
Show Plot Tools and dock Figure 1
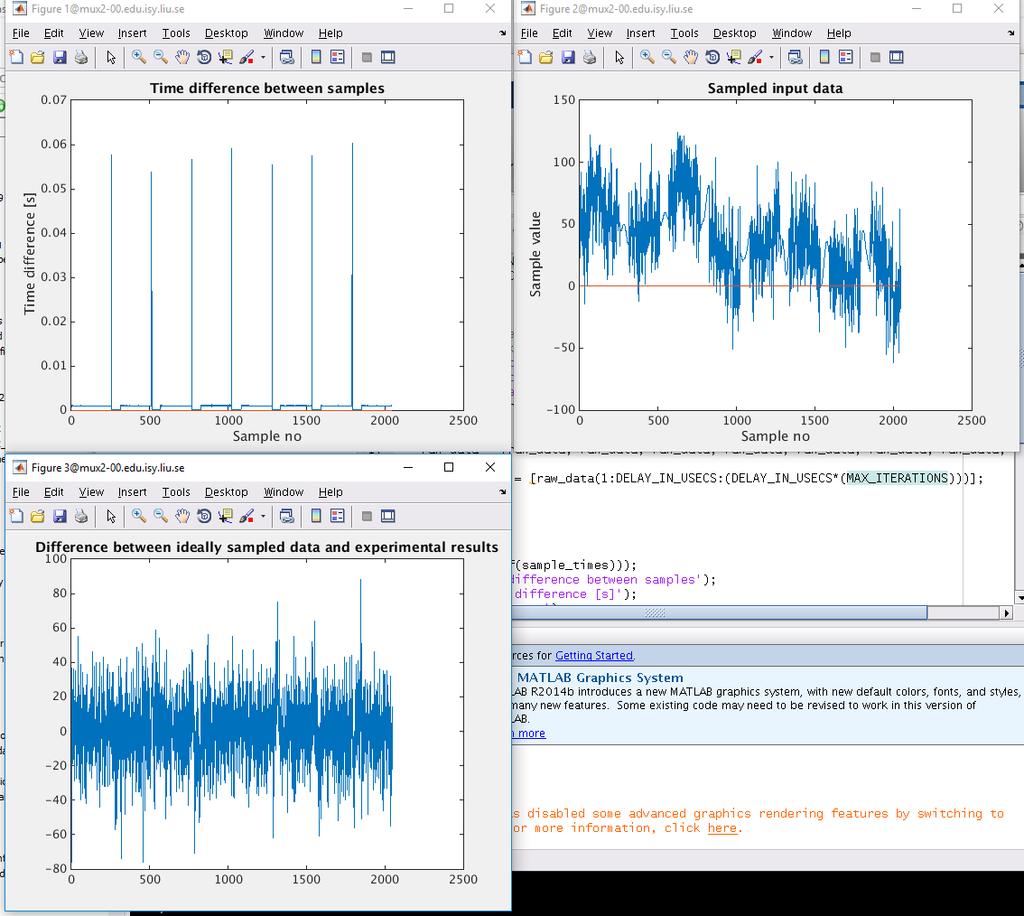[388, 57]
